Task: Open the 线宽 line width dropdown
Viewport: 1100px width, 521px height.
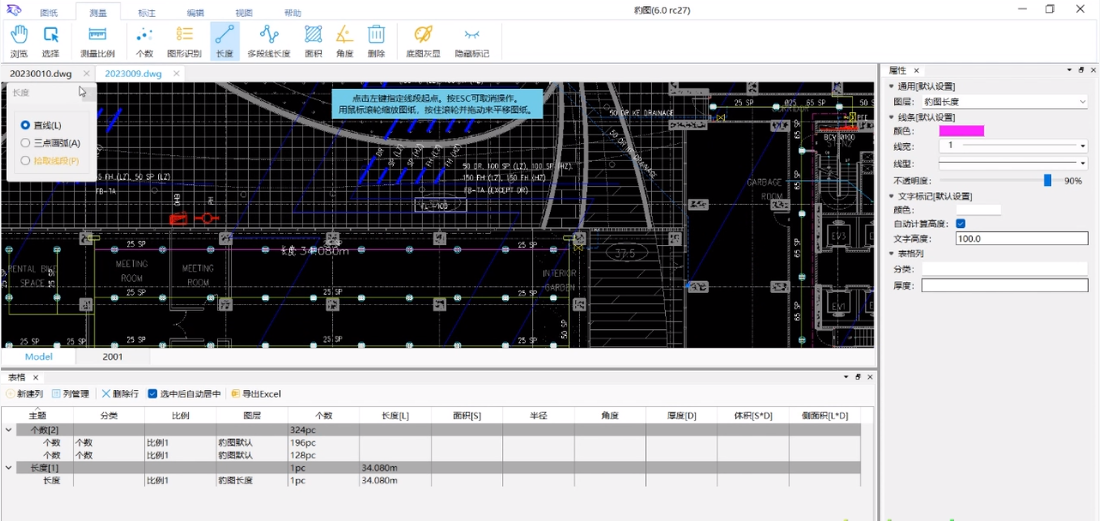Action: click(1013, 146)
